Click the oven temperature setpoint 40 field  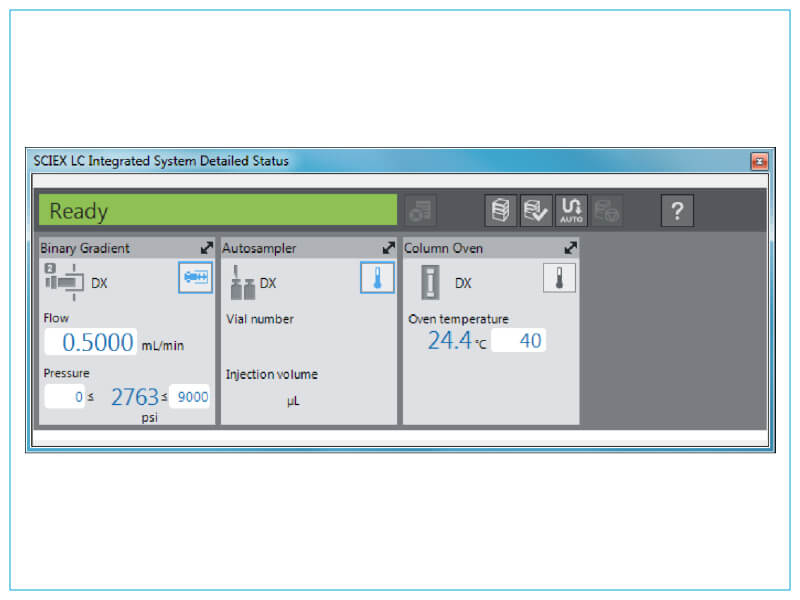518,341
